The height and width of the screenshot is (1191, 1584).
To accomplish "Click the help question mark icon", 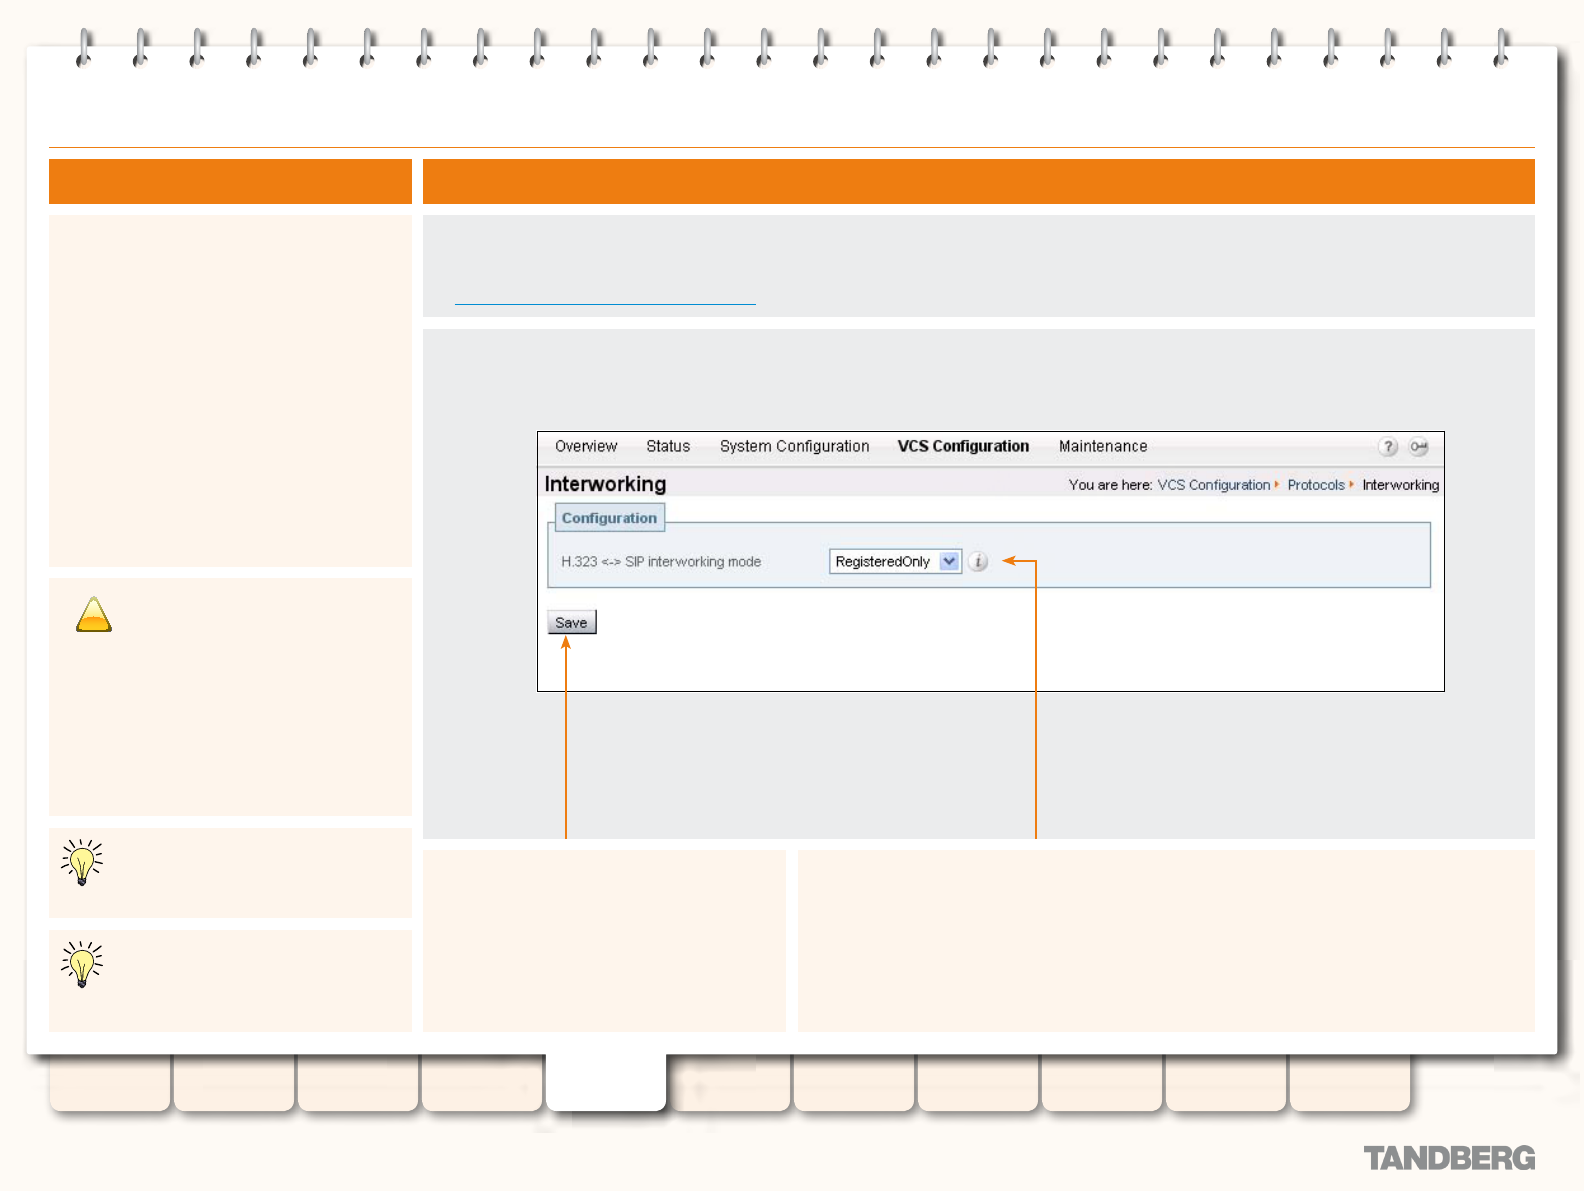I will (x=1388, y=447).
